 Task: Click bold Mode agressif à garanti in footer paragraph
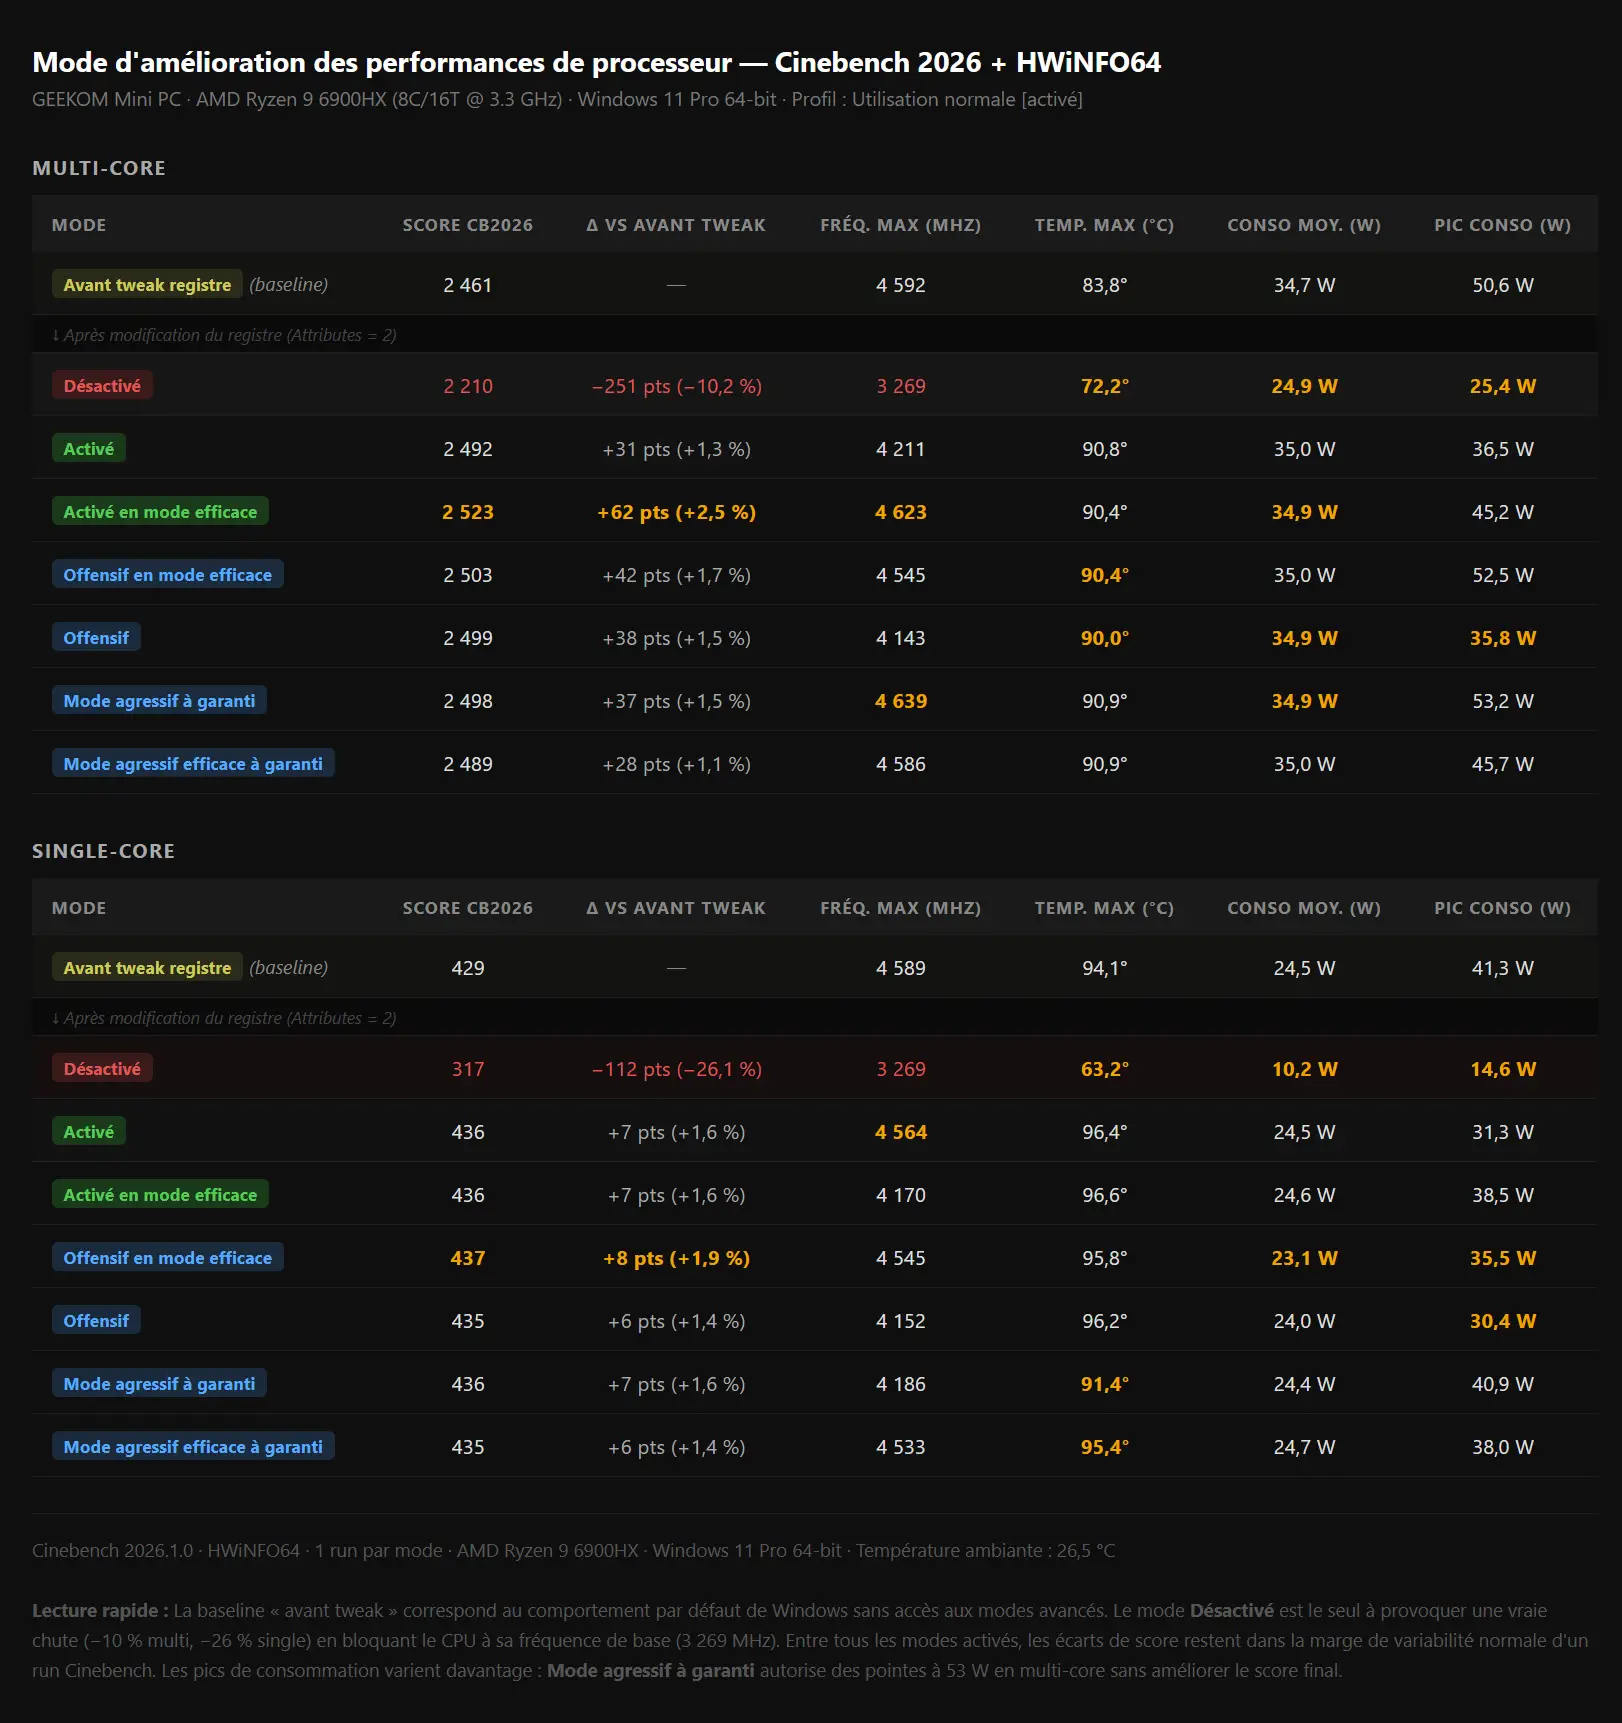(x=650, y=1671)
